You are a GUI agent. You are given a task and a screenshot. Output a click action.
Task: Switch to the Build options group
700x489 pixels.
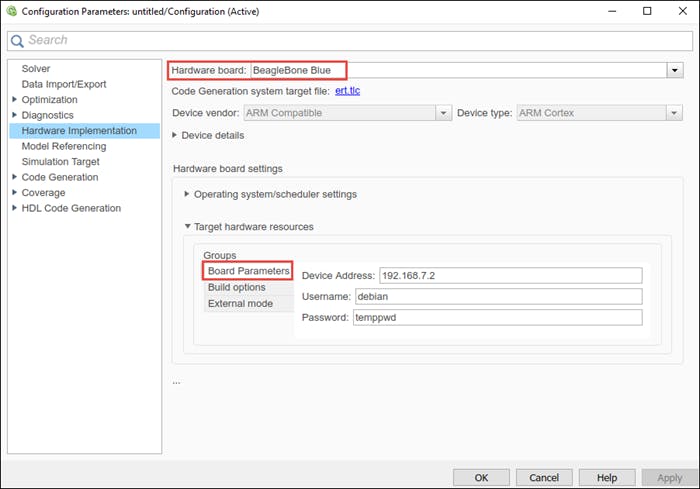click(x=236, y=287)
